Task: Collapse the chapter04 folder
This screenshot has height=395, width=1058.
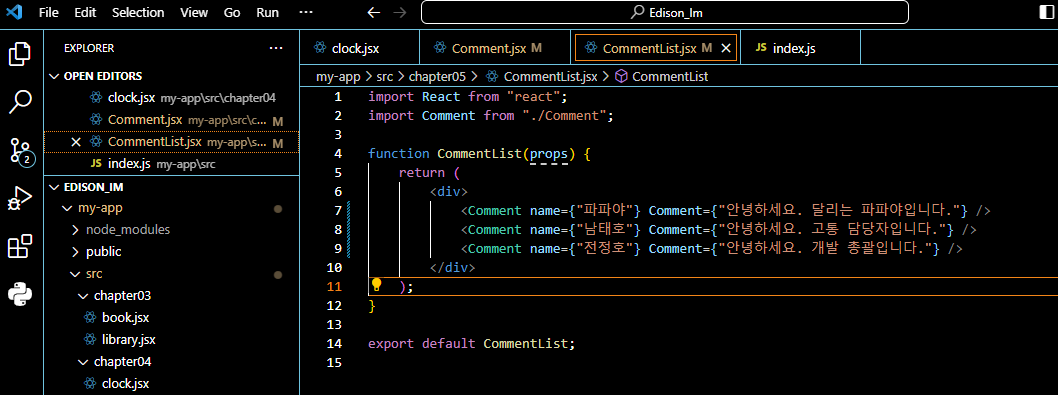Action: point(171,362)
